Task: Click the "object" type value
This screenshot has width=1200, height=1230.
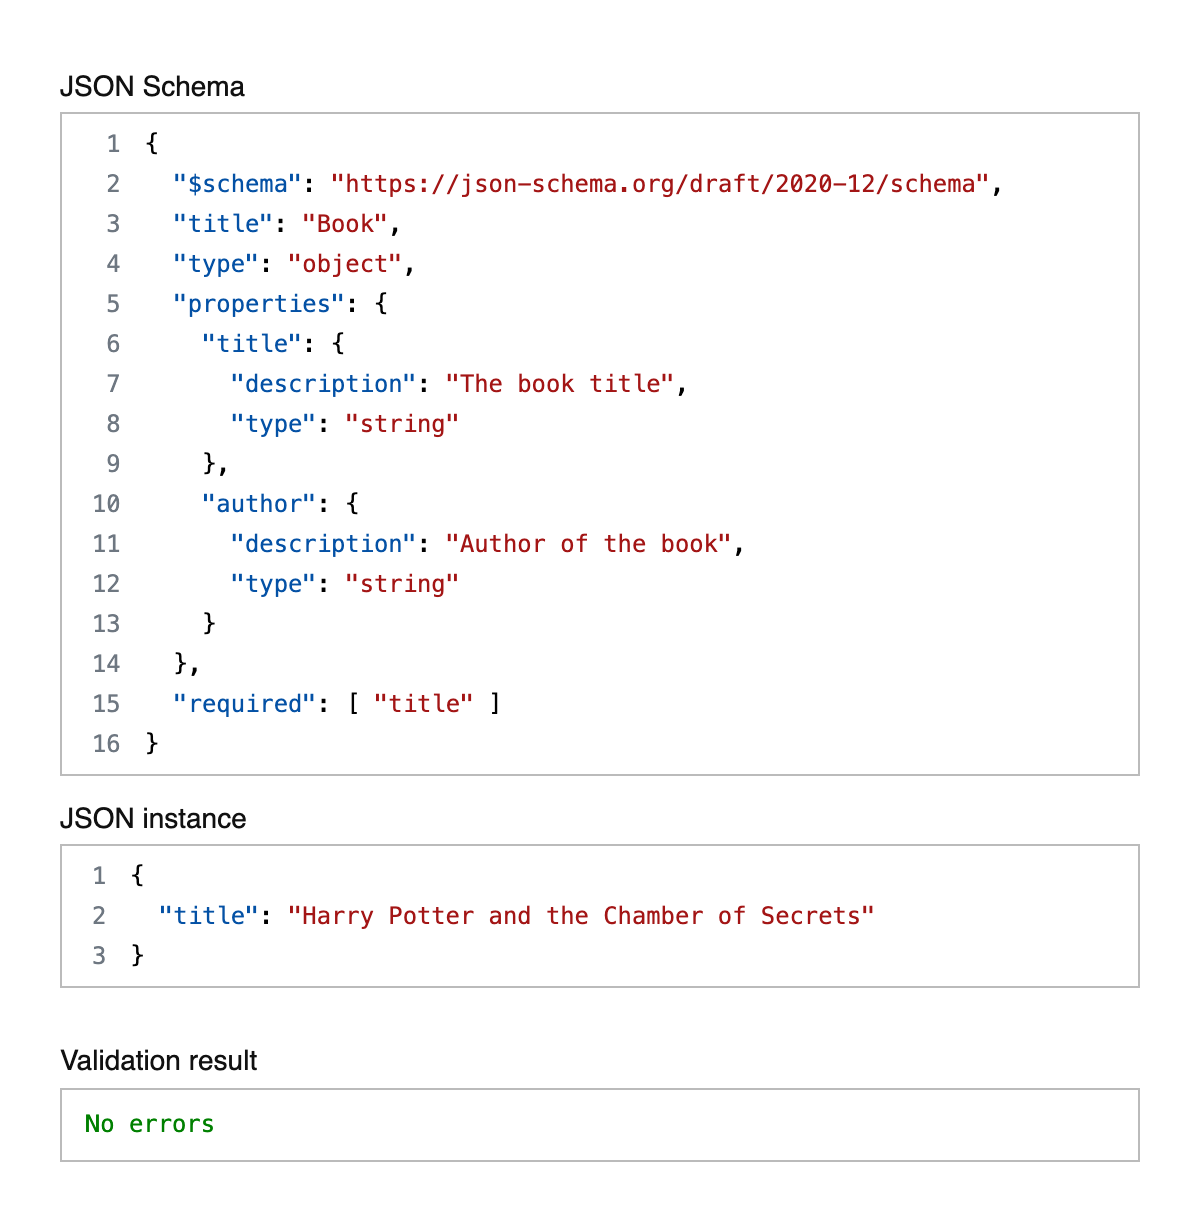Action: point(344,264)
